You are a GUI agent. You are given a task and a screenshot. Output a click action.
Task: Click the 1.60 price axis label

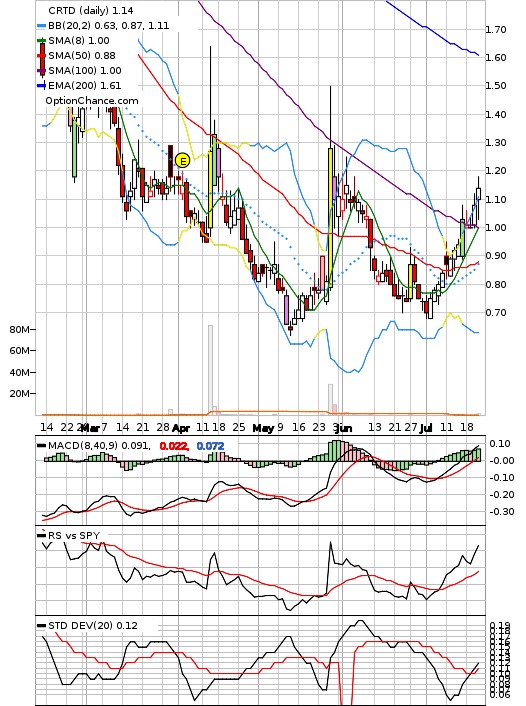(x=496, y=58)
